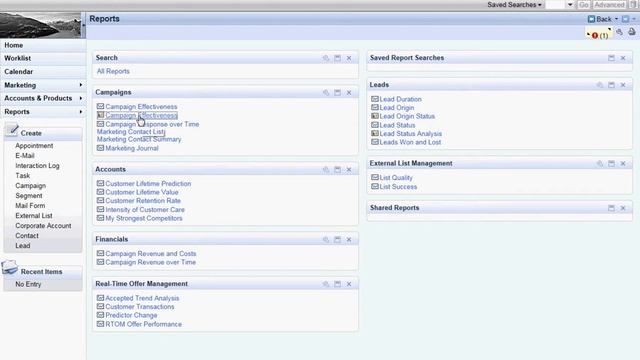The width and height of the screenshot is (640, 360).
Task: Create a new Corporate Account
Action: [43, 226]
